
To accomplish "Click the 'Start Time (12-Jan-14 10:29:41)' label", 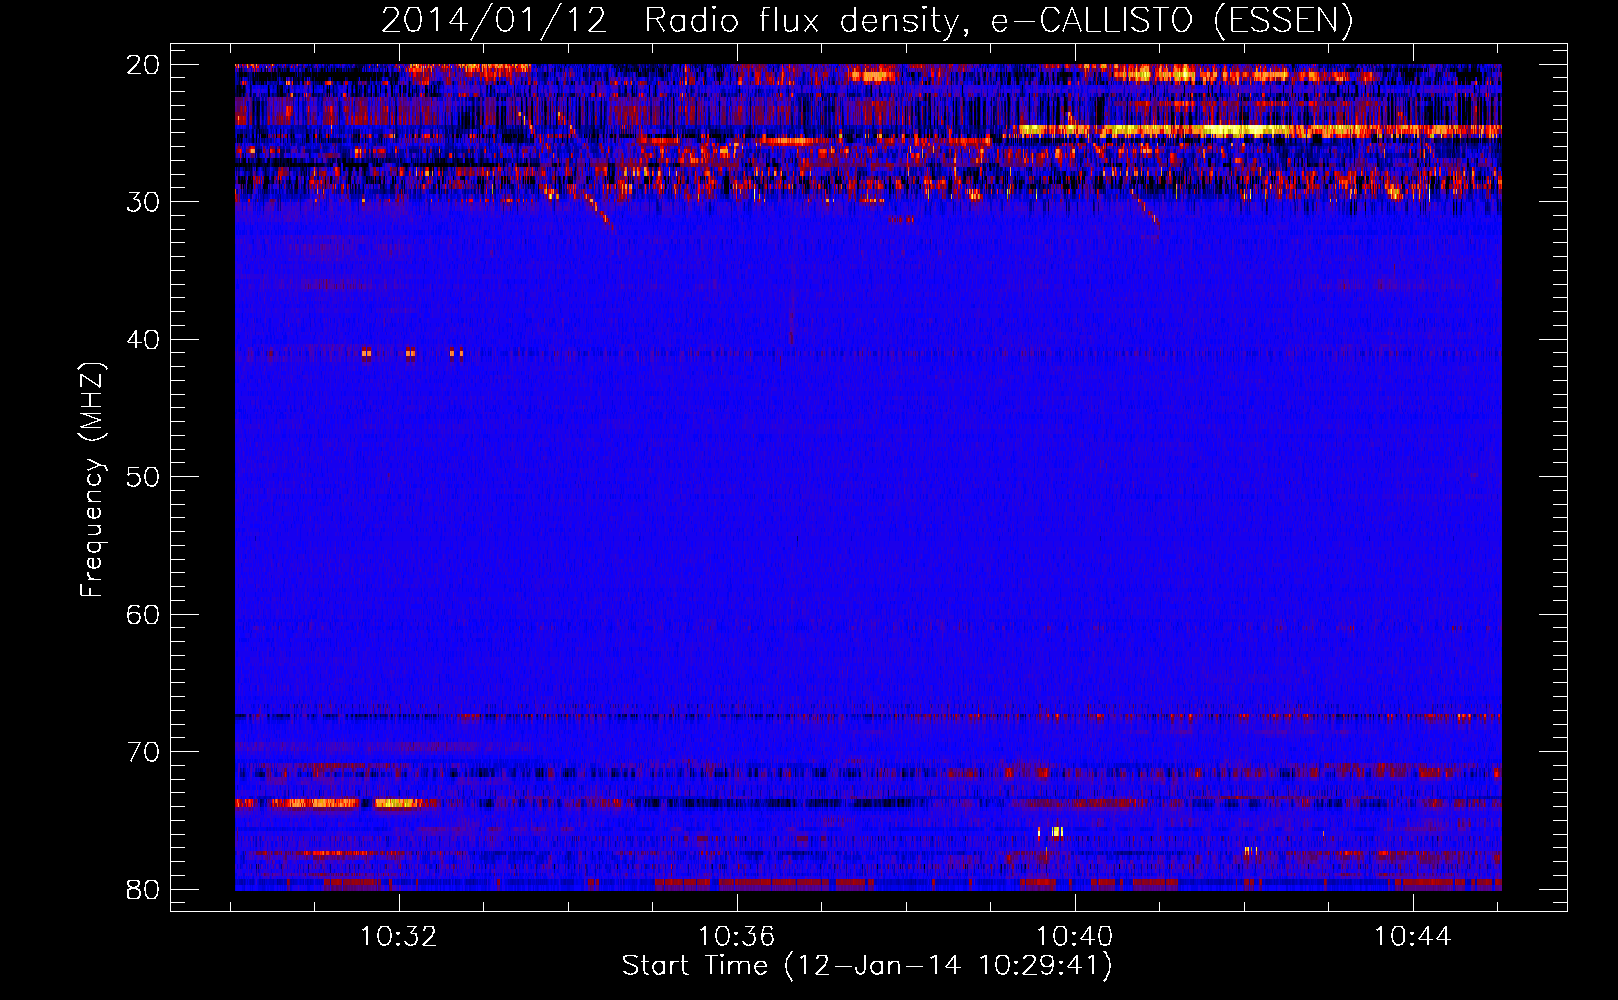I will (867, 966).
